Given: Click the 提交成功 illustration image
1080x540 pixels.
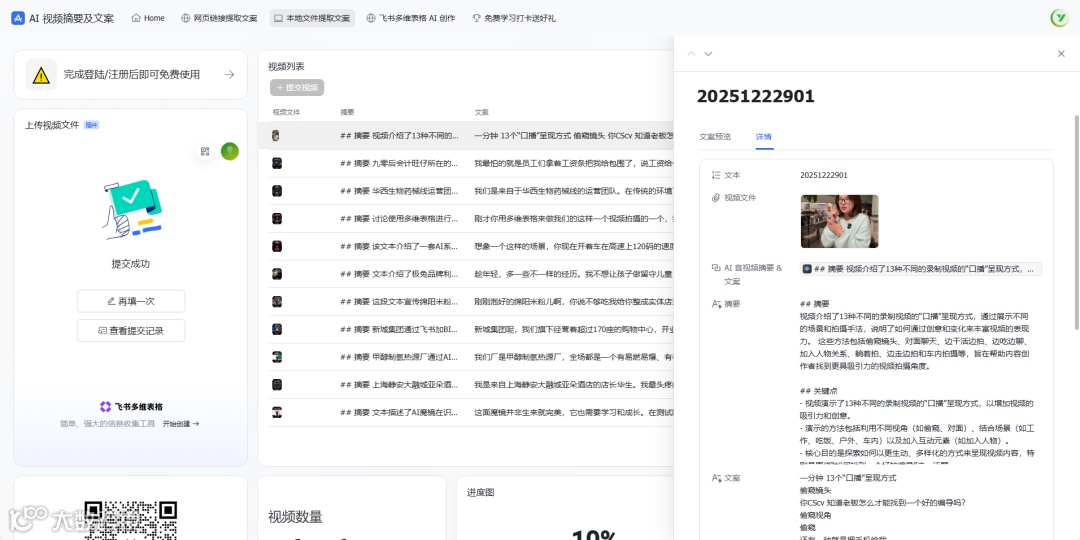Looking at the screenshot, I should pos(131,209).
